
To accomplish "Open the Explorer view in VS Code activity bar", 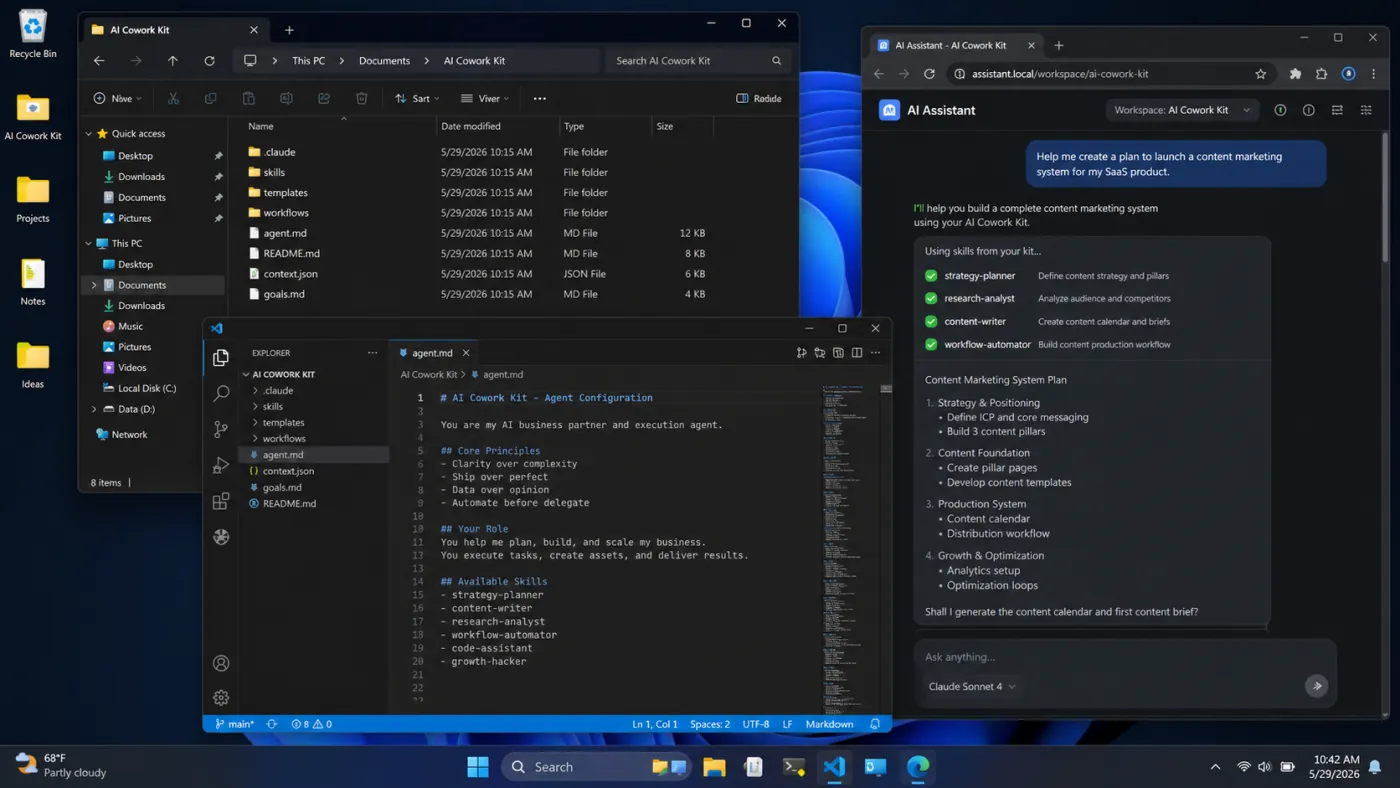I will point(221,358).
